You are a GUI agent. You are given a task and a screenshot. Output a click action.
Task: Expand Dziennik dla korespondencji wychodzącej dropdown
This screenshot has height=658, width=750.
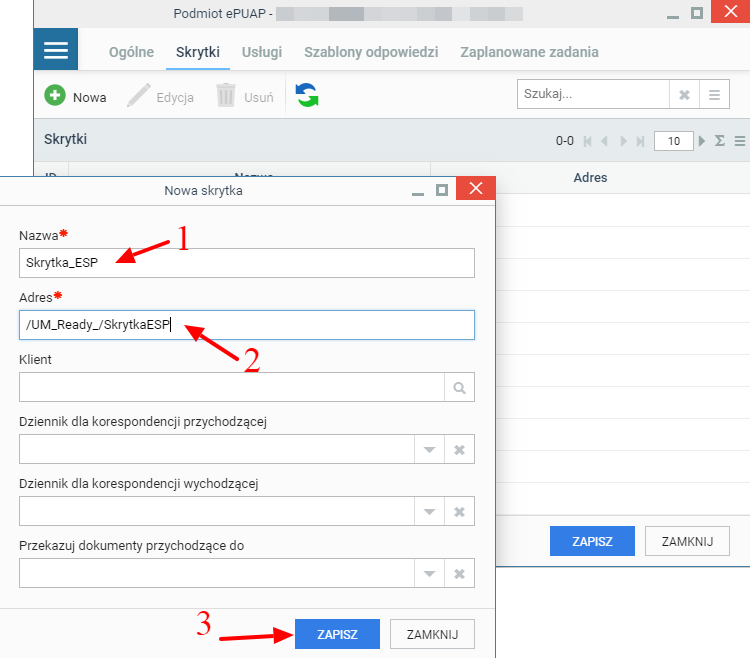[x=429, y=512]
